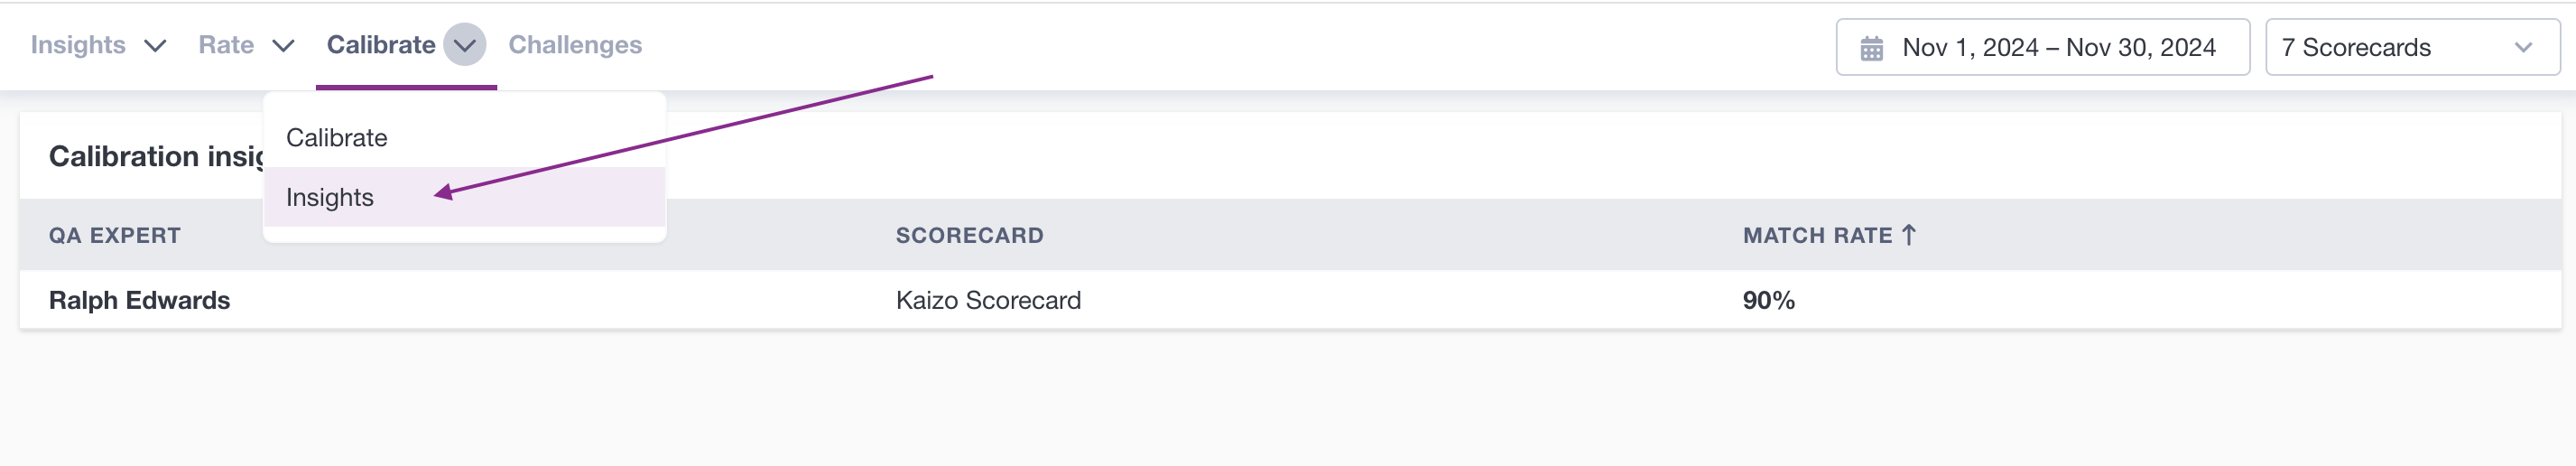Switch to the Insights tab in the top navigation
Image resolution: width=2576 pixels, height=466 pixels.
click(x=78, y=45)
